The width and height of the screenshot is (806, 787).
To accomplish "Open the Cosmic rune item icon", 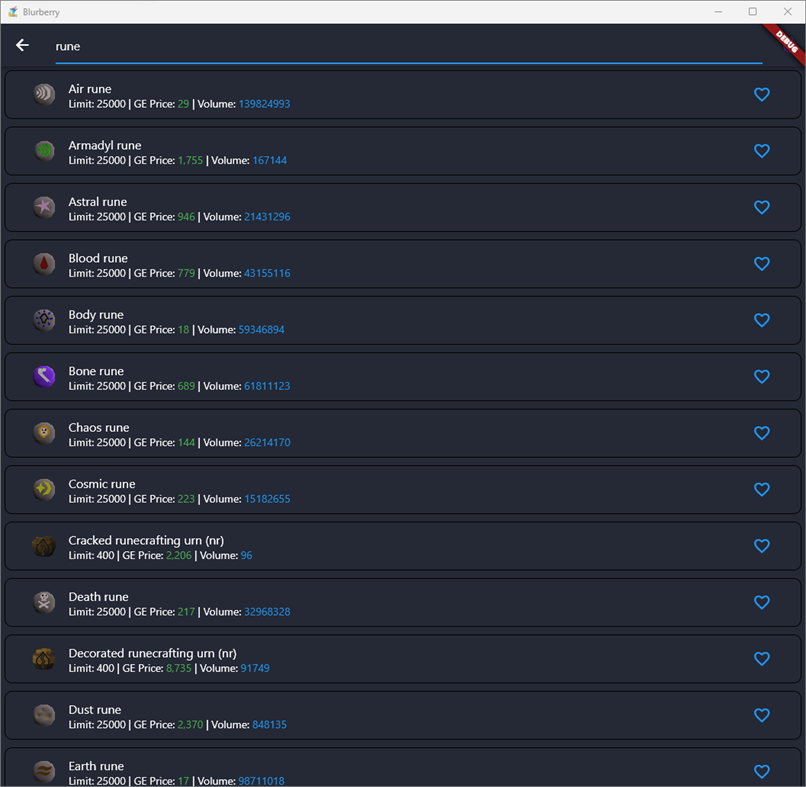I will (44, 489).
